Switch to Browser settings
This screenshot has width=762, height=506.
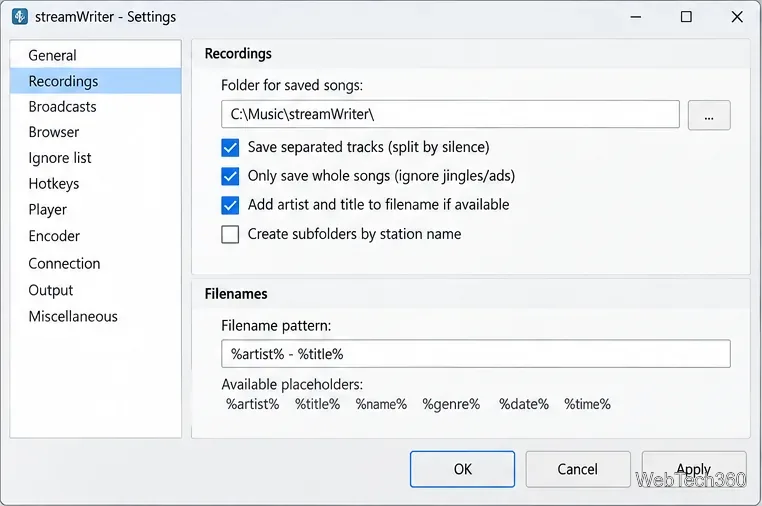[95, 132]
